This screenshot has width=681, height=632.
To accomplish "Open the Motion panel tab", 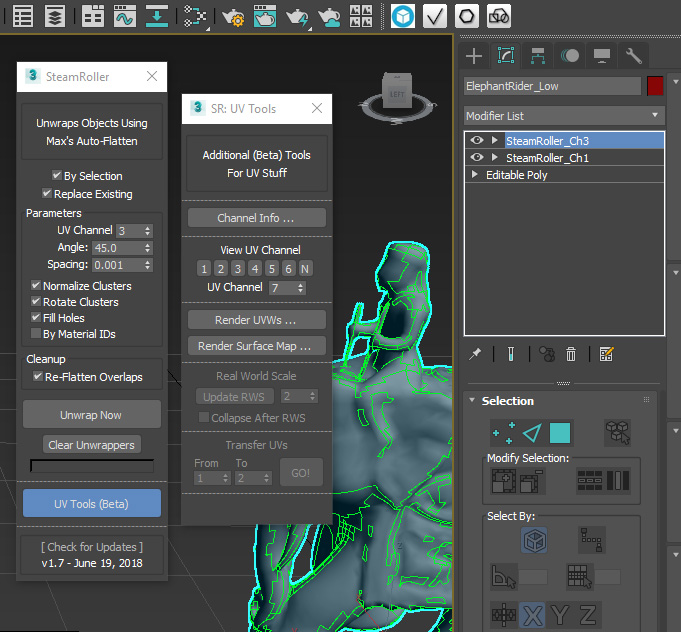I will coord(570,56).
